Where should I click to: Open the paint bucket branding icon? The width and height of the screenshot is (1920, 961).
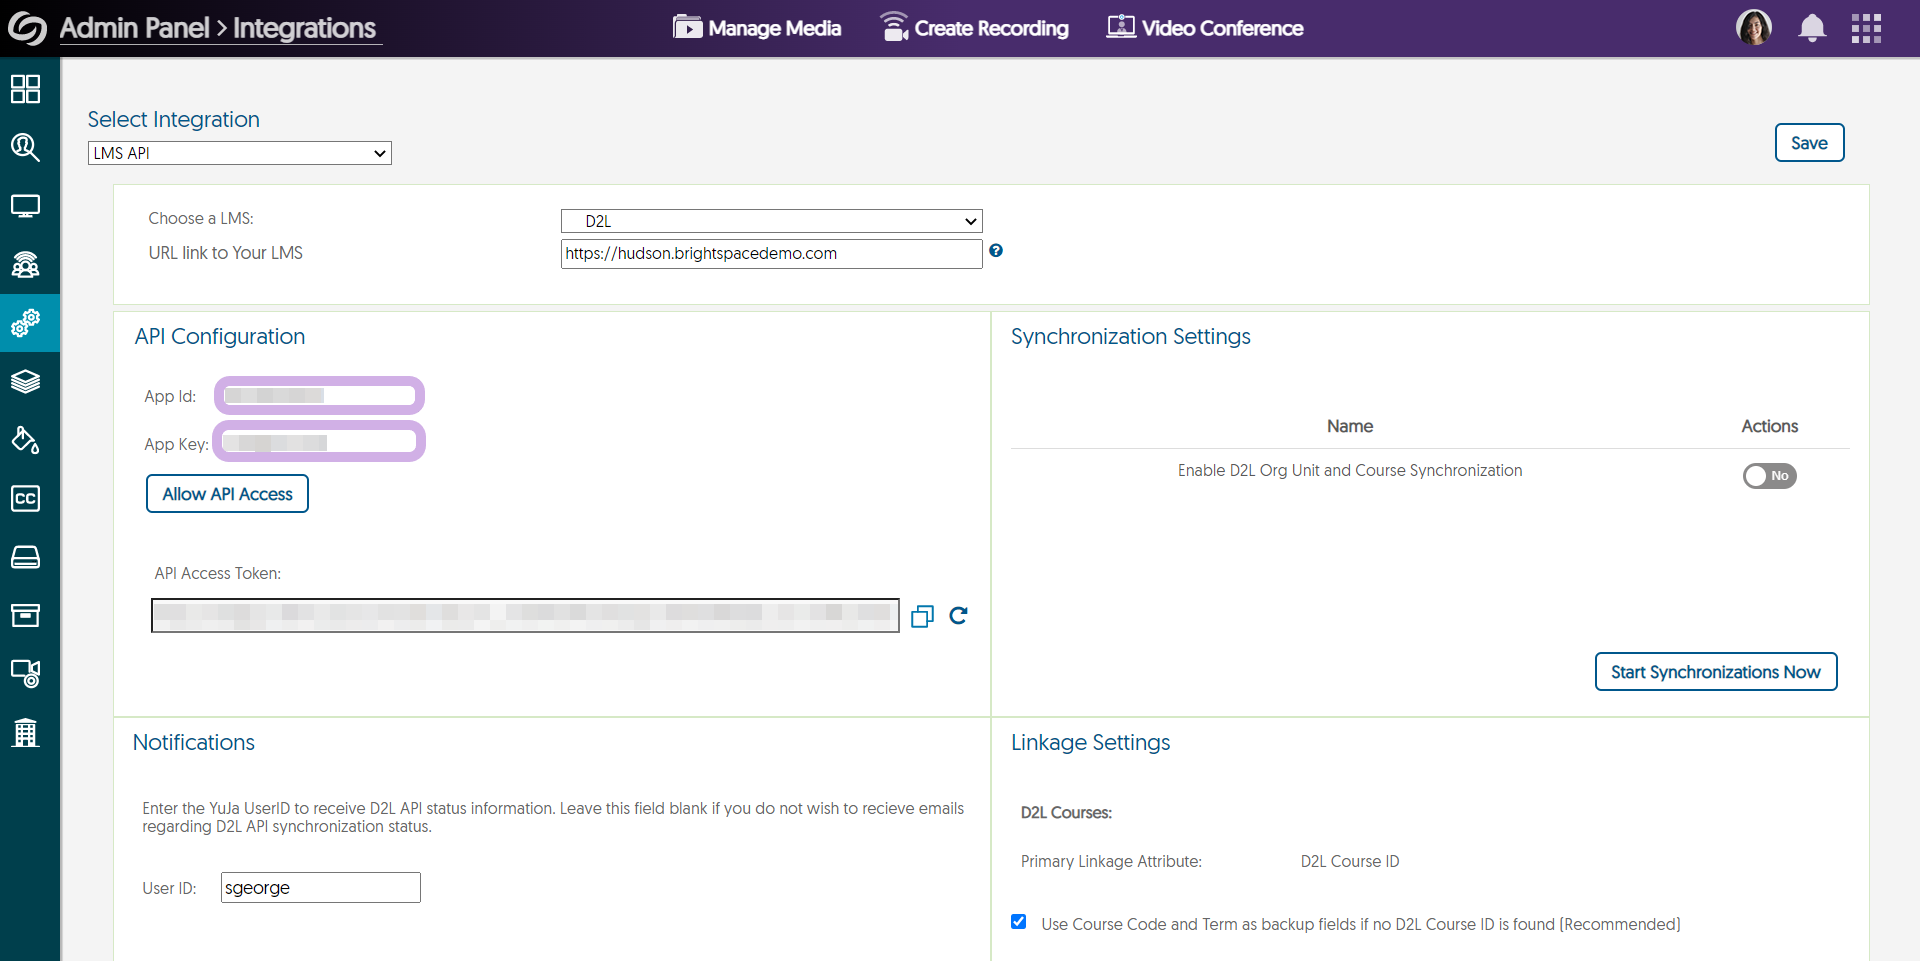pyautogui.click(x=25, y=440)
